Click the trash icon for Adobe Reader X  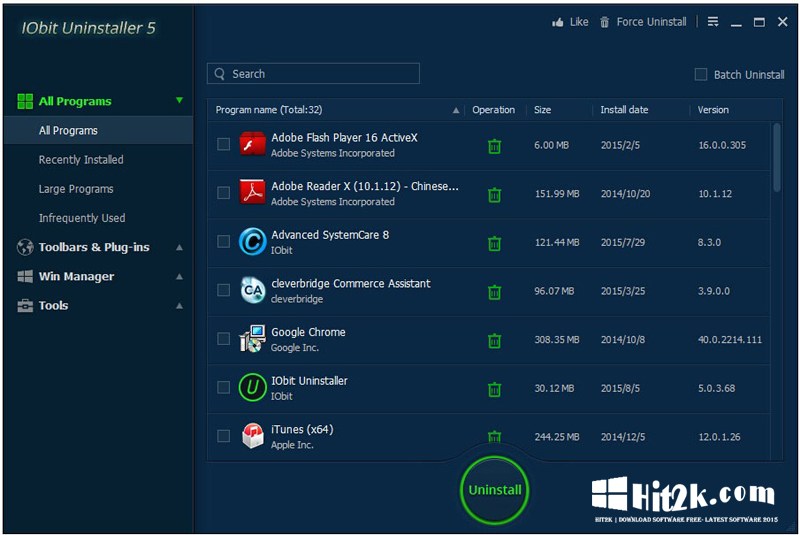pyautogui.click(x=494, y=195)
